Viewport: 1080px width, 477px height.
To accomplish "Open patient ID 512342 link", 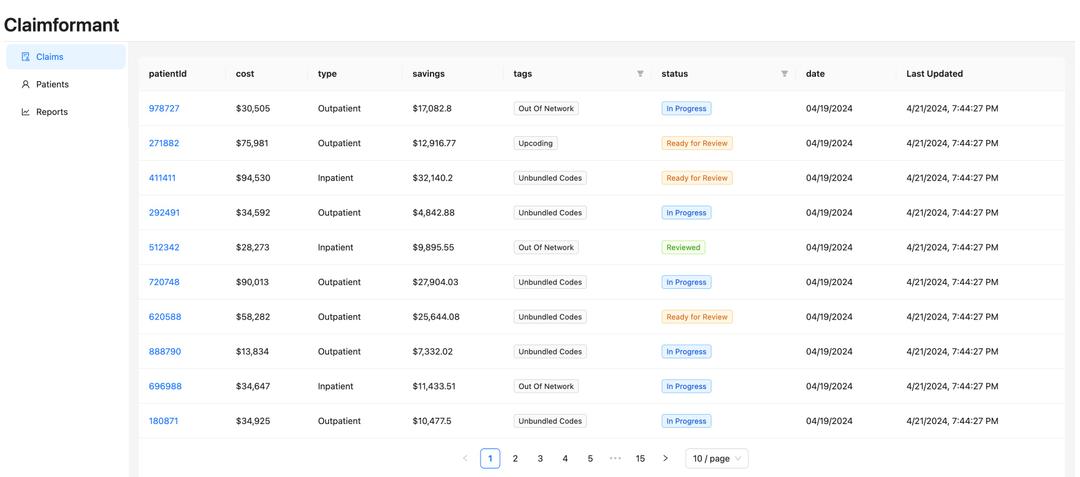I will pyautogui.click(x=164, y=248).
